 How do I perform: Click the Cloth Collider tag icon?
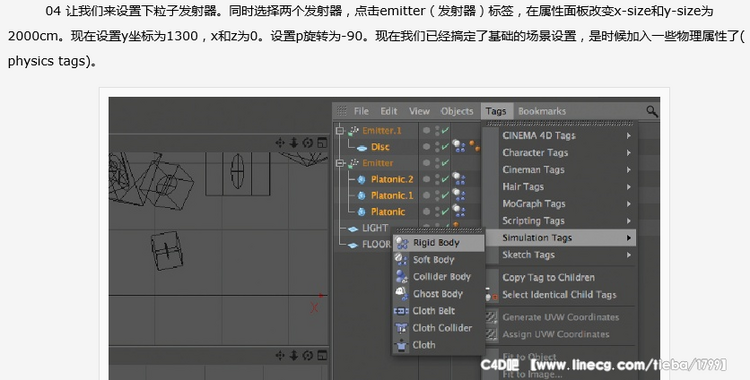point(401,328)
